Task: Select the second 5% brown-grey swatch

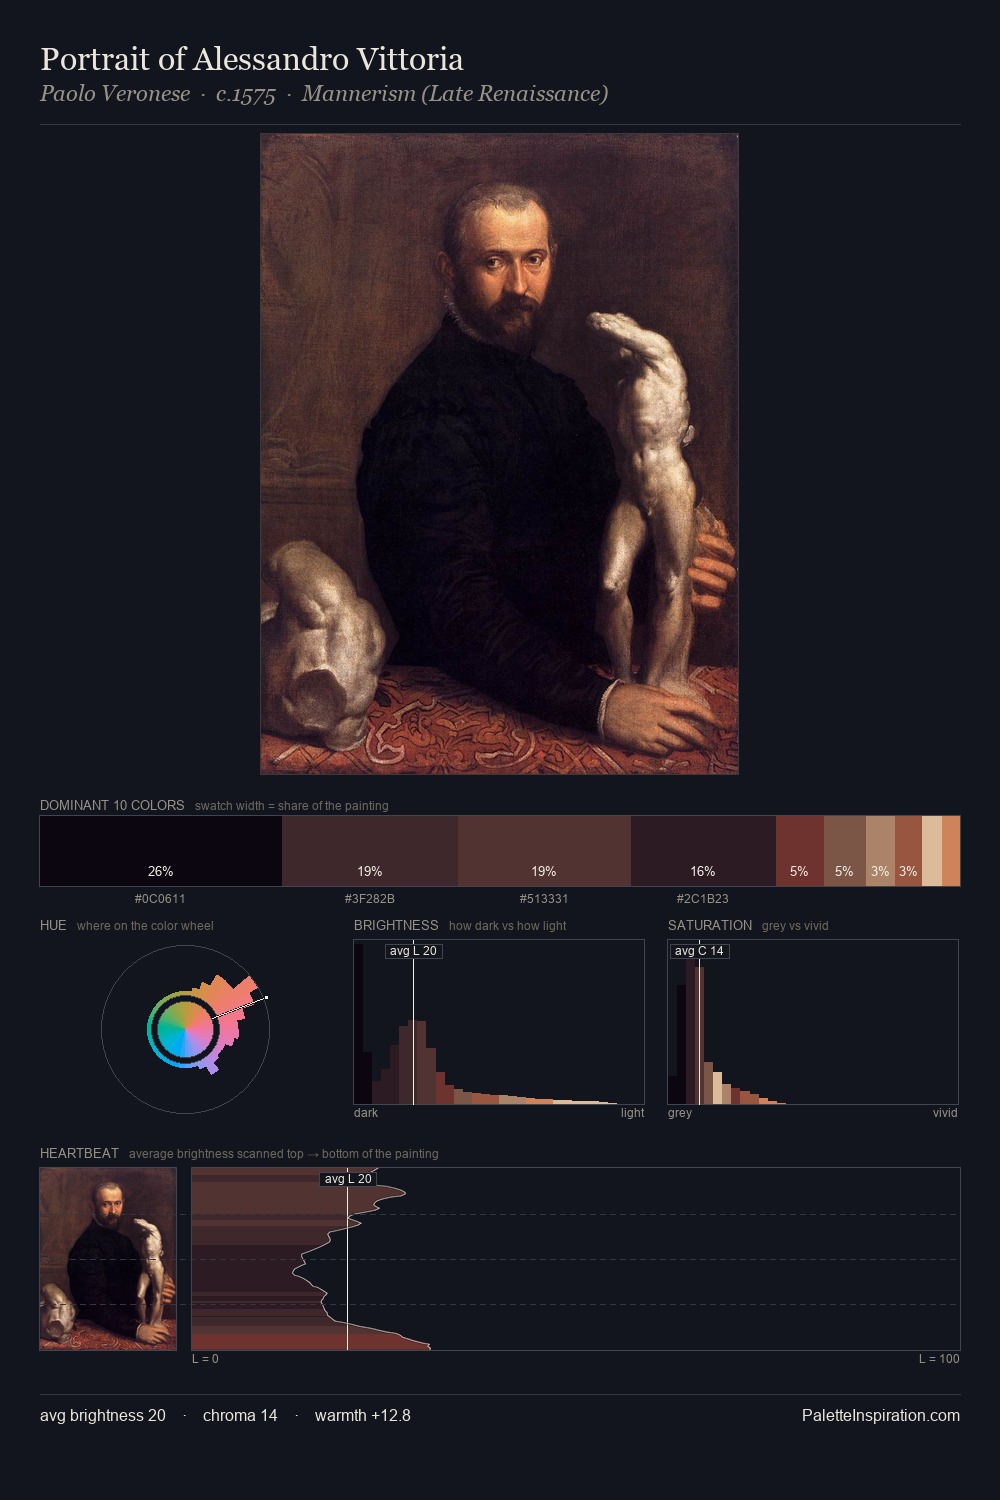Action: [845, 851]
